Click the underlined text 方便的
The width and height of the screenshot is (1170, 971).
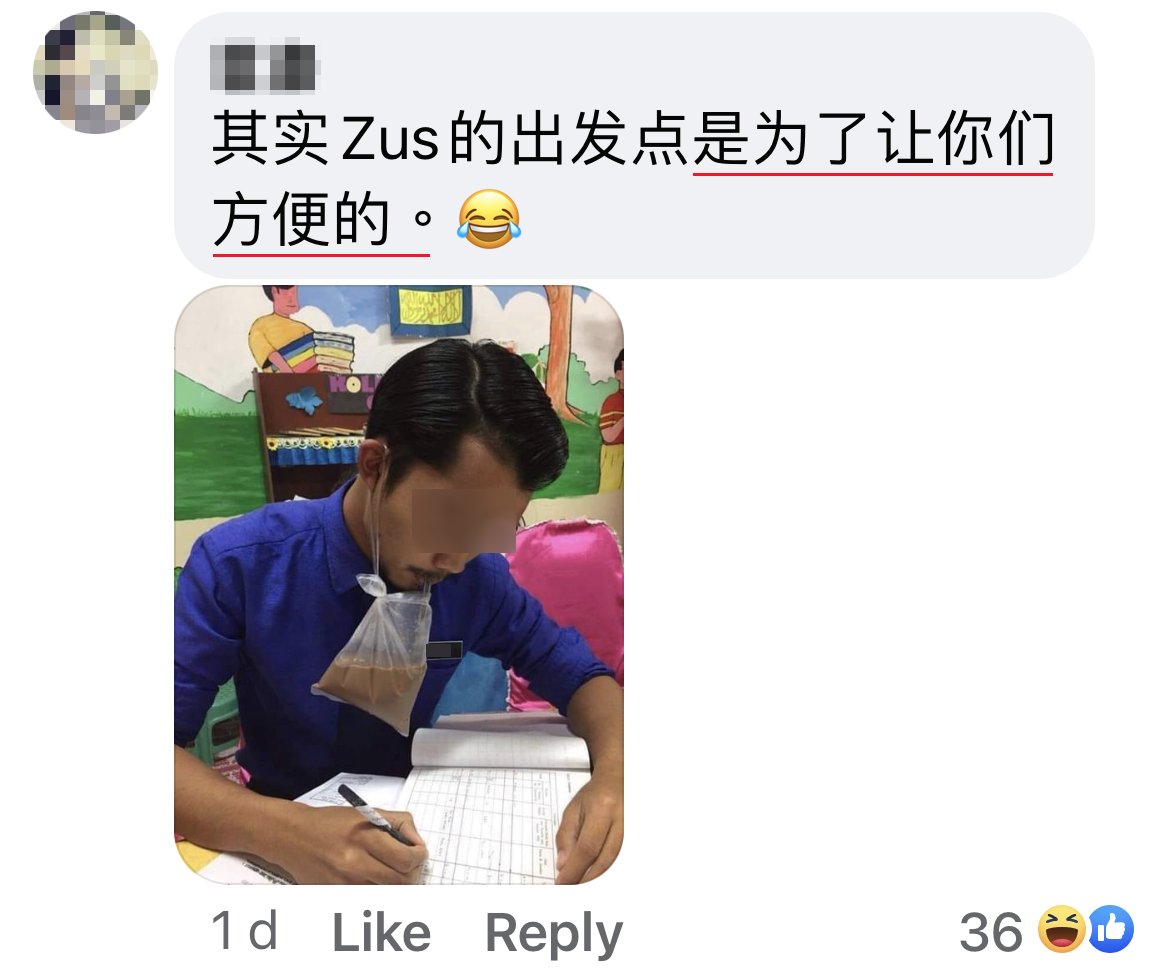coord(301,219)
